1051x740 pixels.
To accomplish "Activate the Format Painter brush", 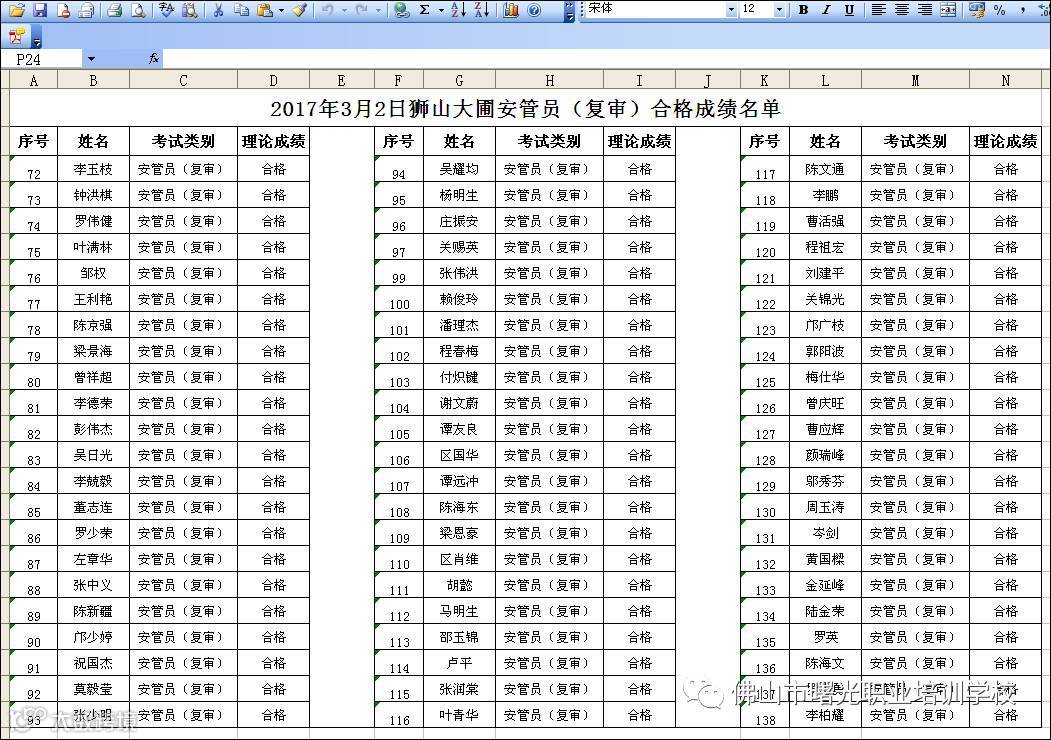I will point(300,10).
